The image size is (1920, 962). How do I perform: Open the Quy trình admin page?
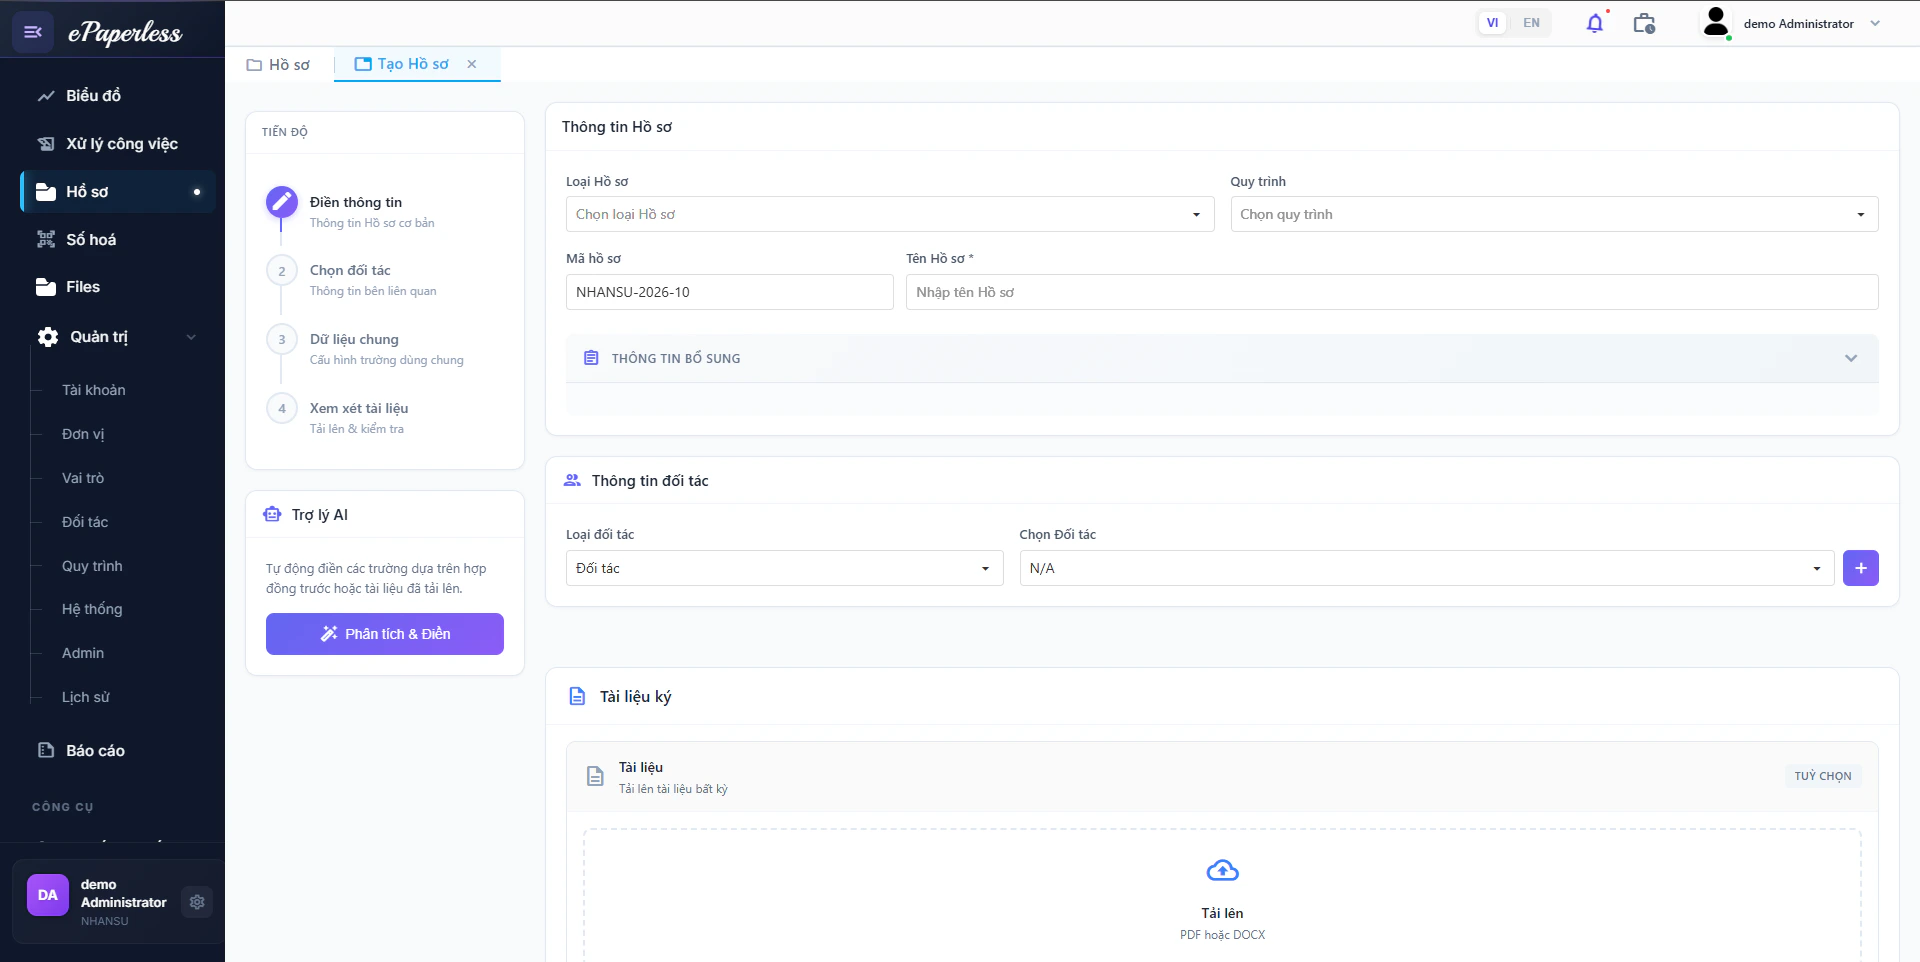92,566
